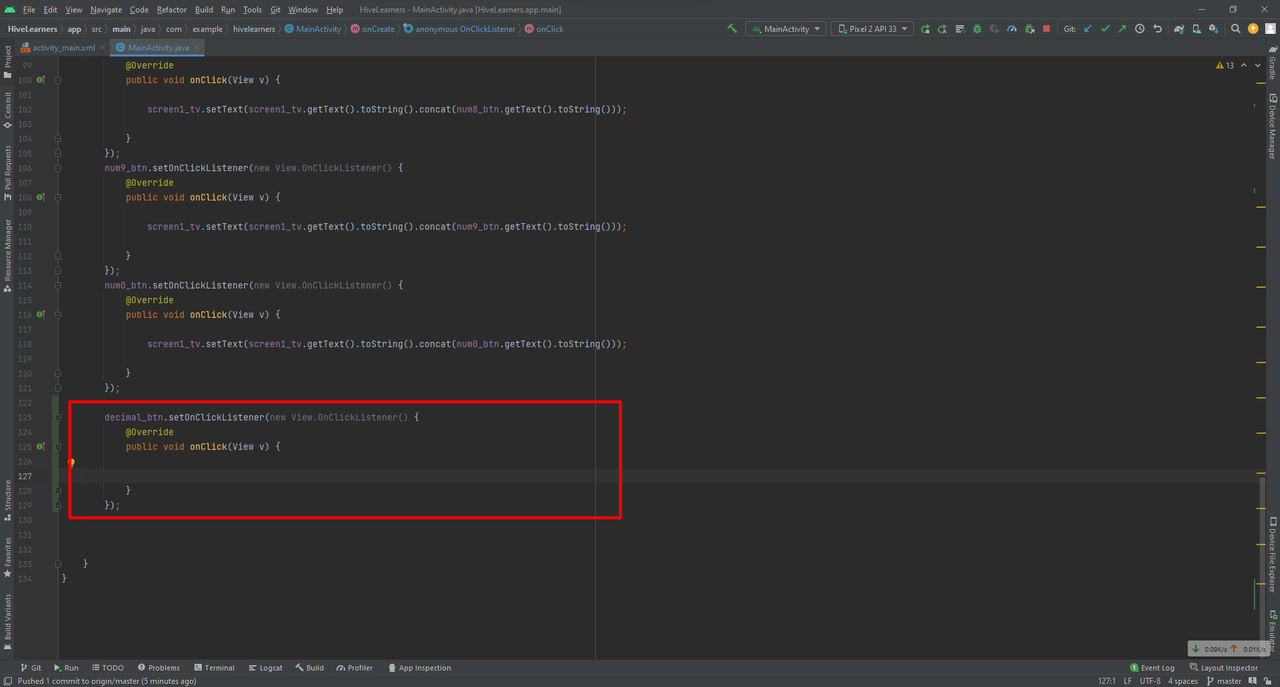Open the TODO tool window

[x=108, y=668]
